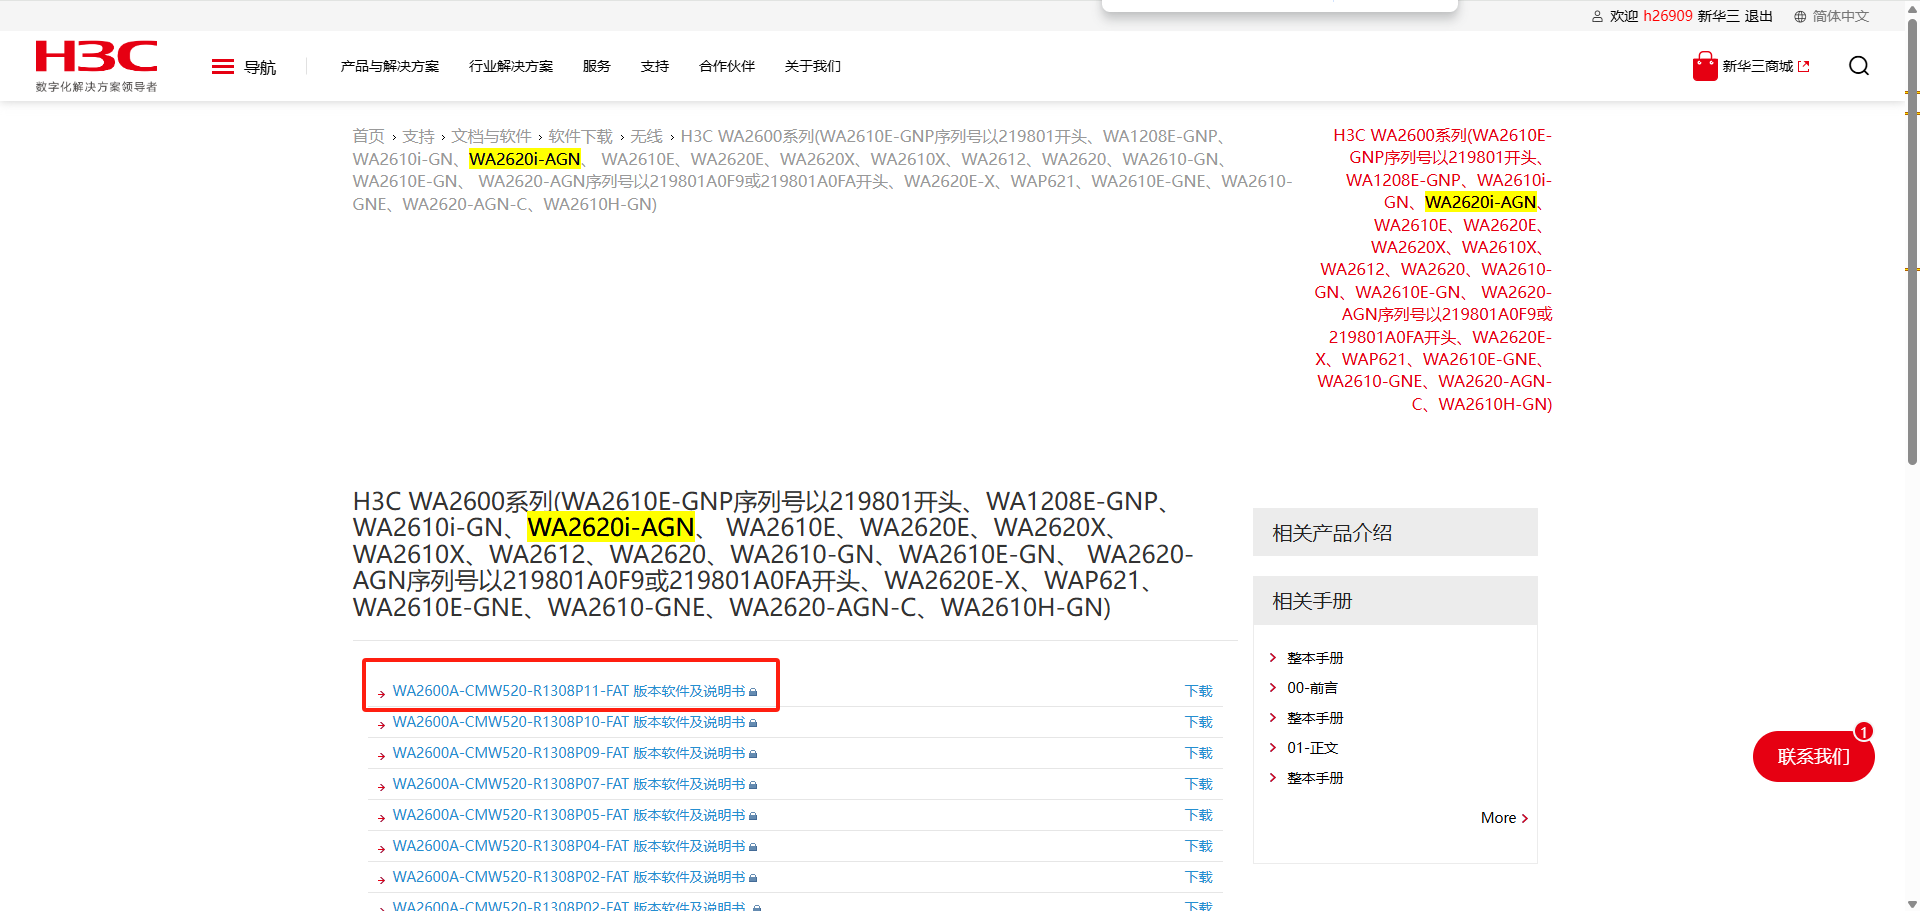
Task: Go to 文档与软件 breadcrumb
Action: [x=491, y=136]
